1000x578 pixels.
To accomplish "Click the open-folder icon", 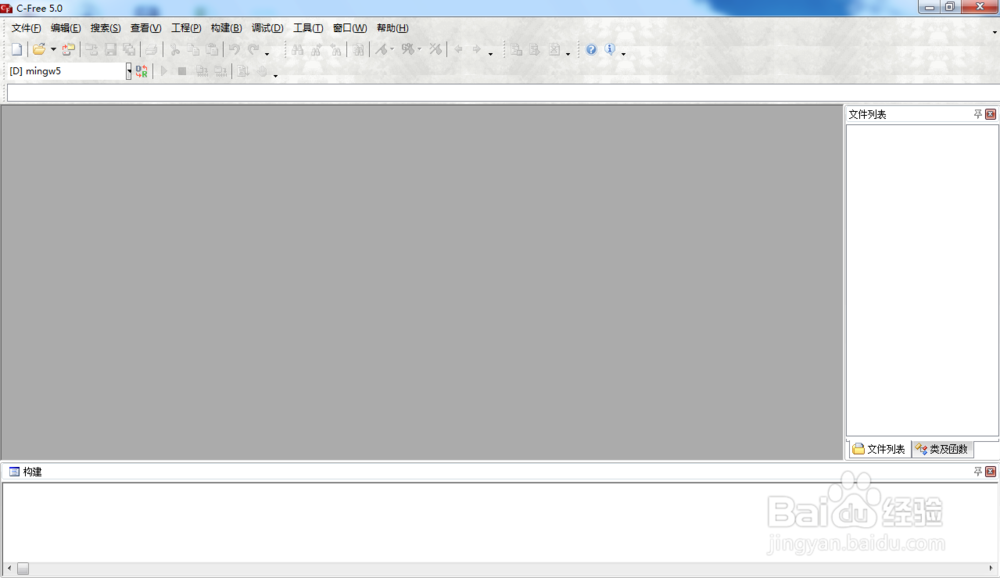I will (x=39, y=49).
